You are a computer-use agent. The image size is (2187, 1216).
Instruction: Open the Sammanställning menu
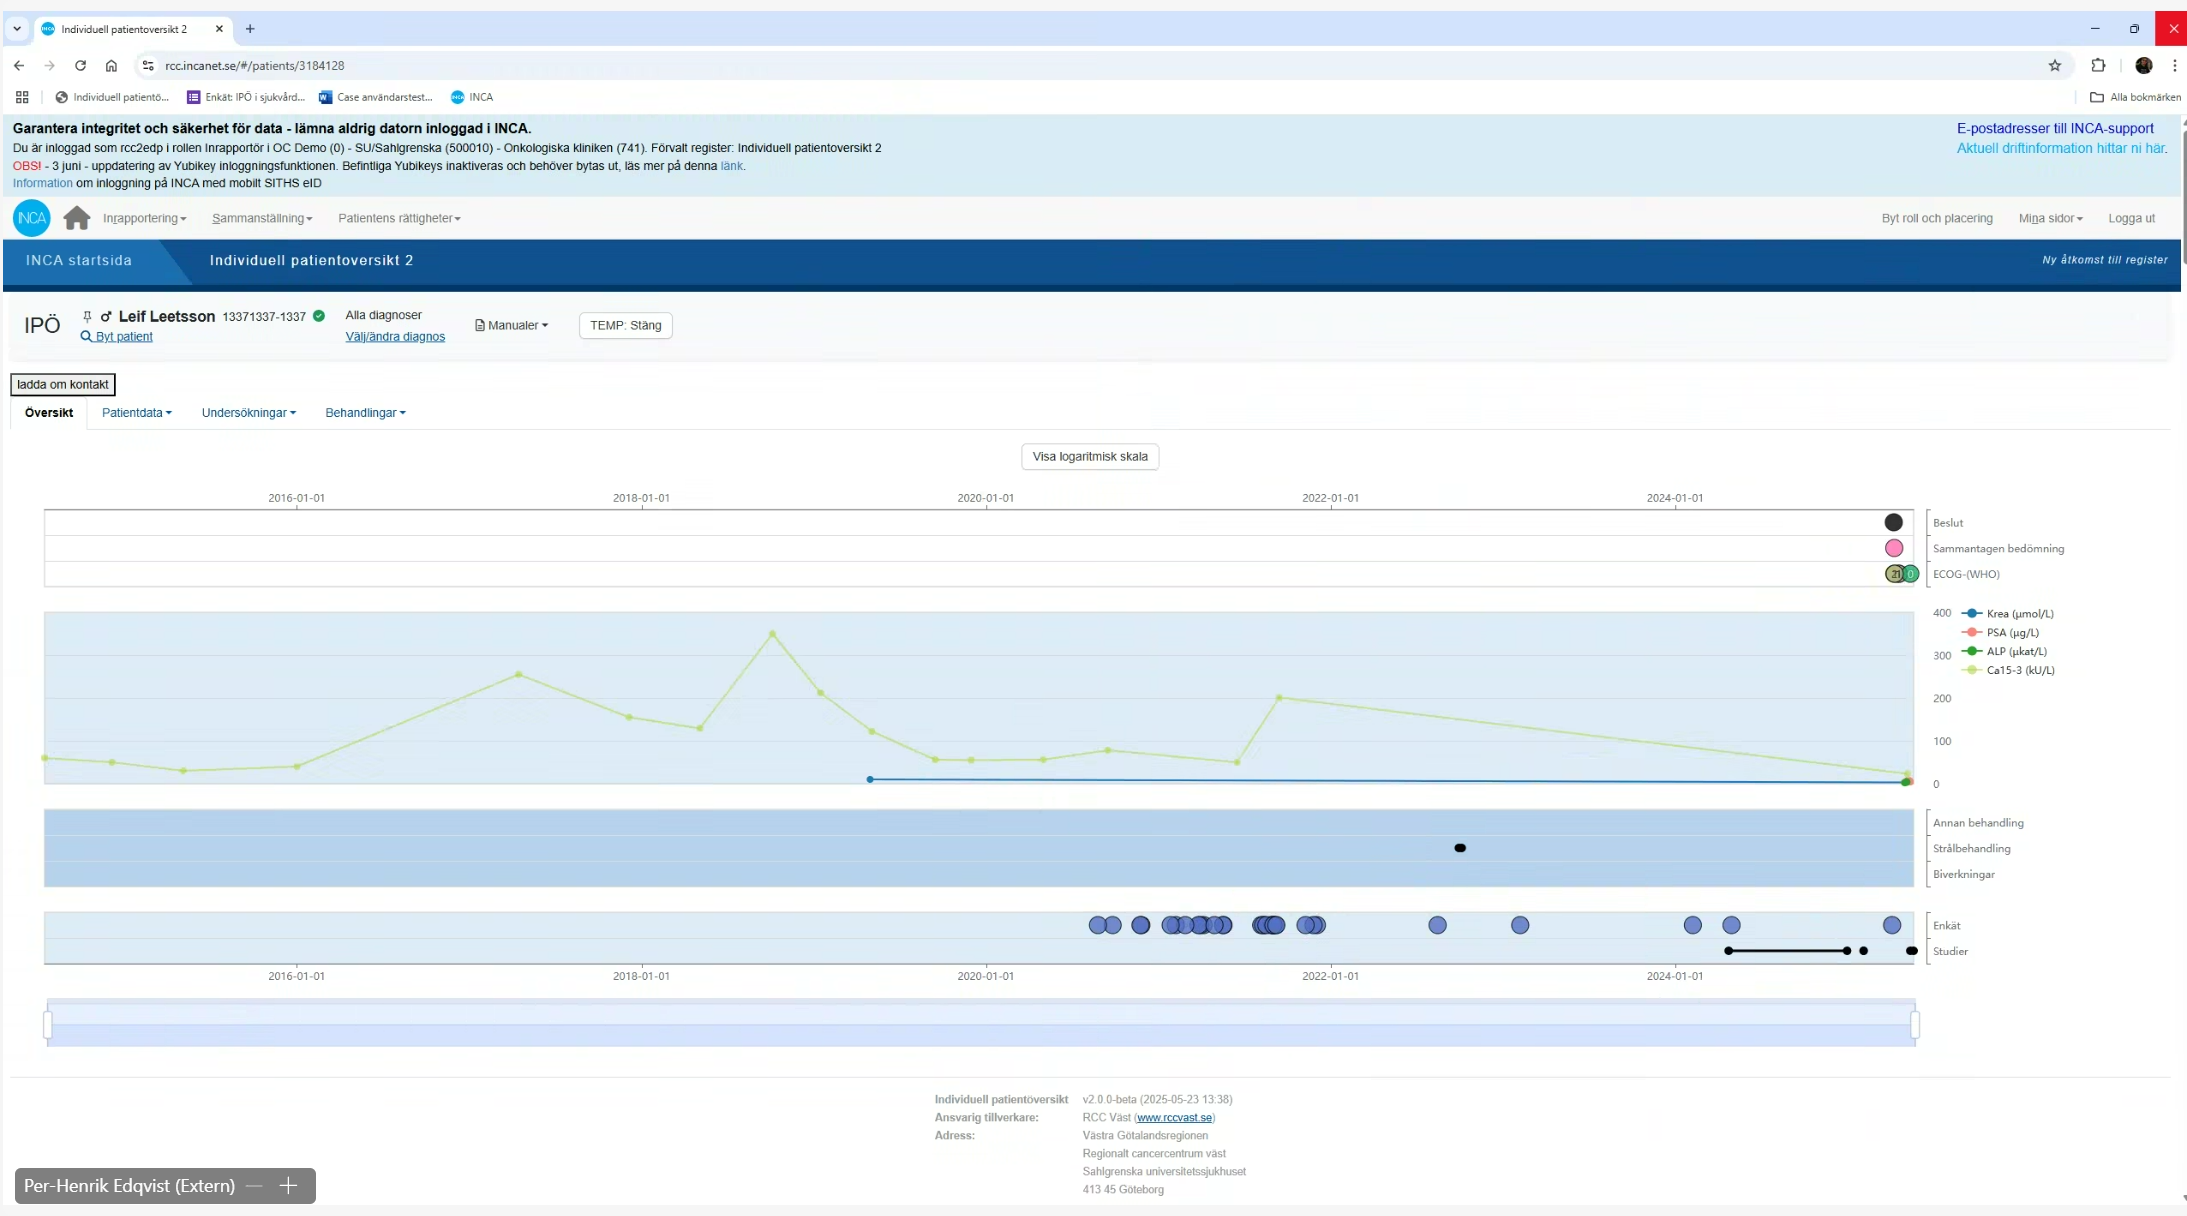point(261,218)
